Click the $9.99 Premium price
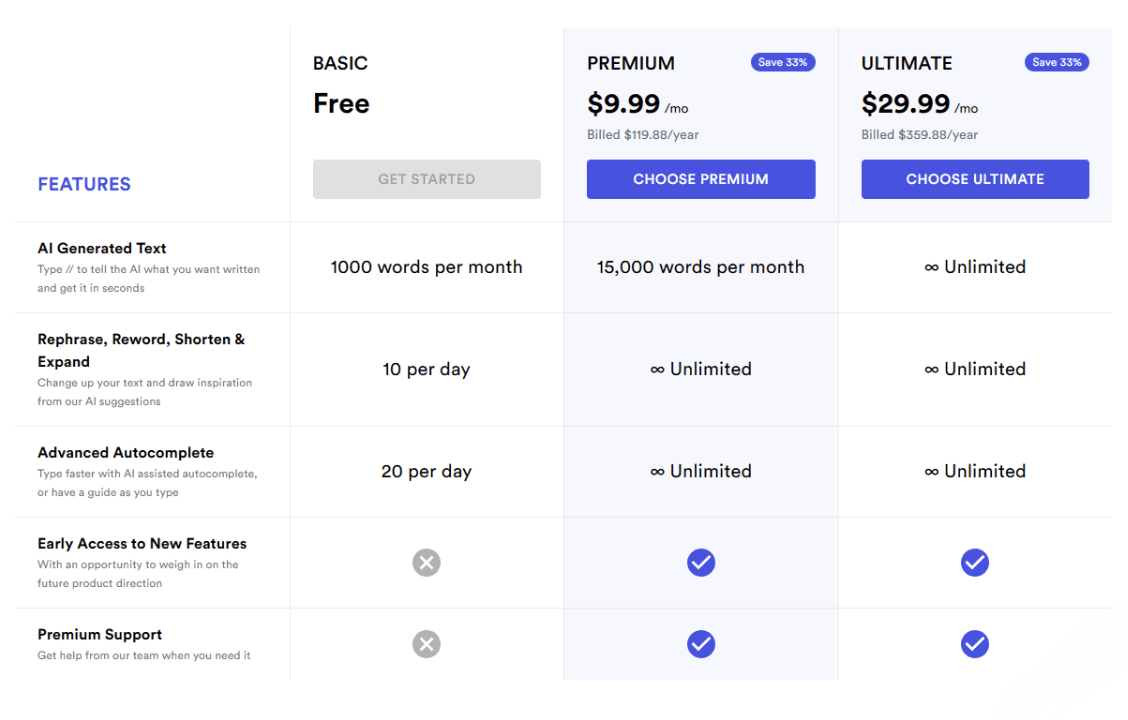 coord(623,104)
